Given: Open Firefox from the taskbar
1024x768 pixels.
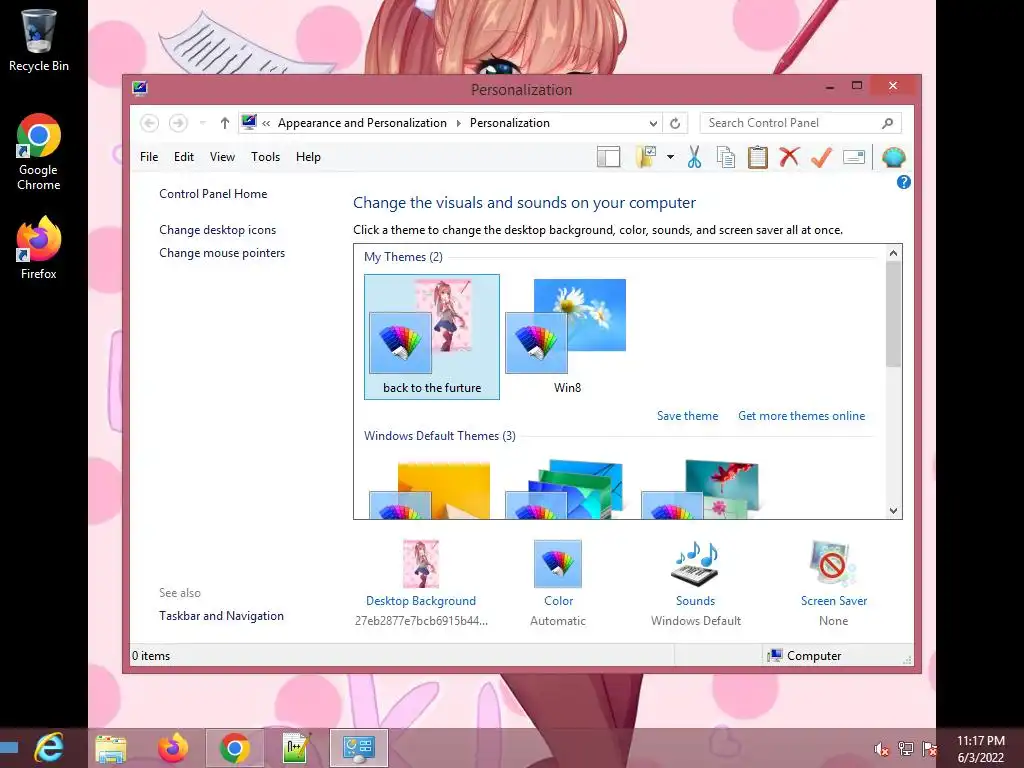Looking at the screenshot, I should coord(172,748).
